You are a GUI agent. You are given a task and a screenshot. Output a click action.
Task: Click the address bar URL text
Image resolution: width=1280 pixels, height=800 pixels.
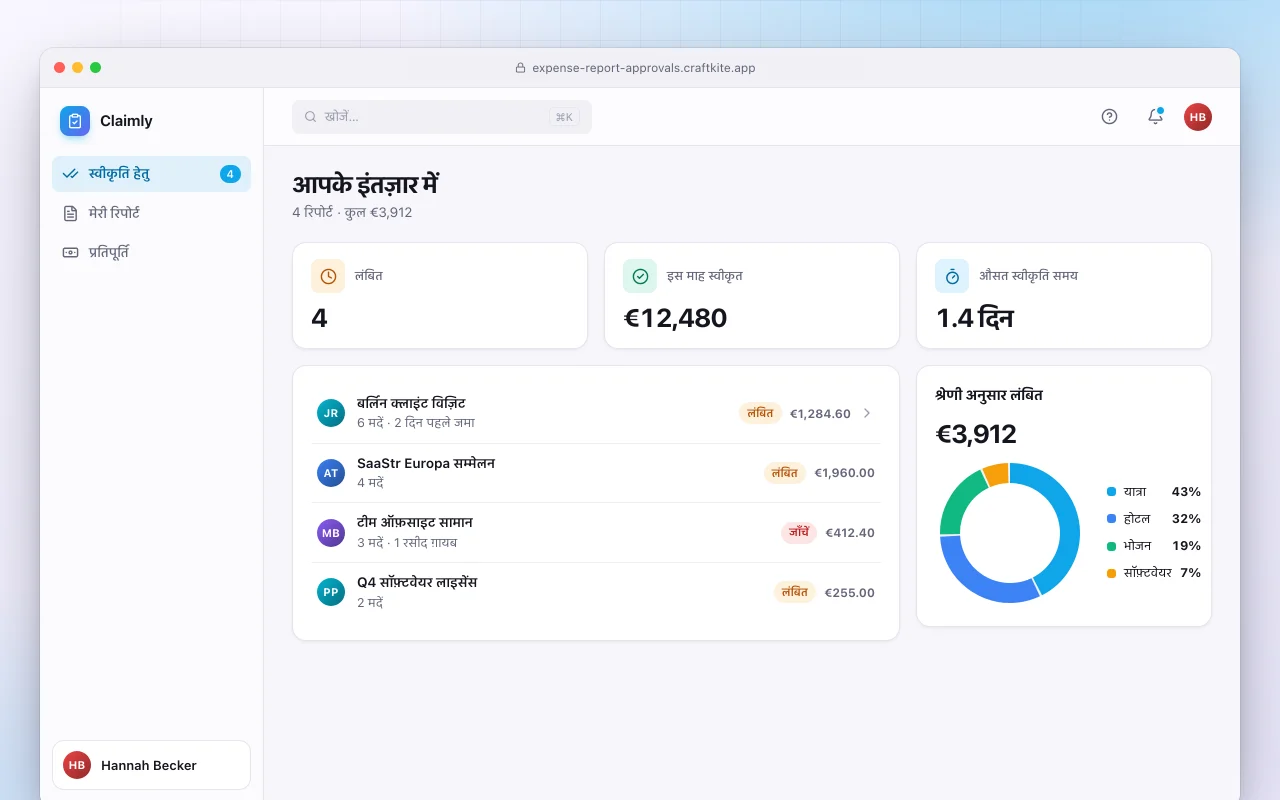[x=644, y=68]
